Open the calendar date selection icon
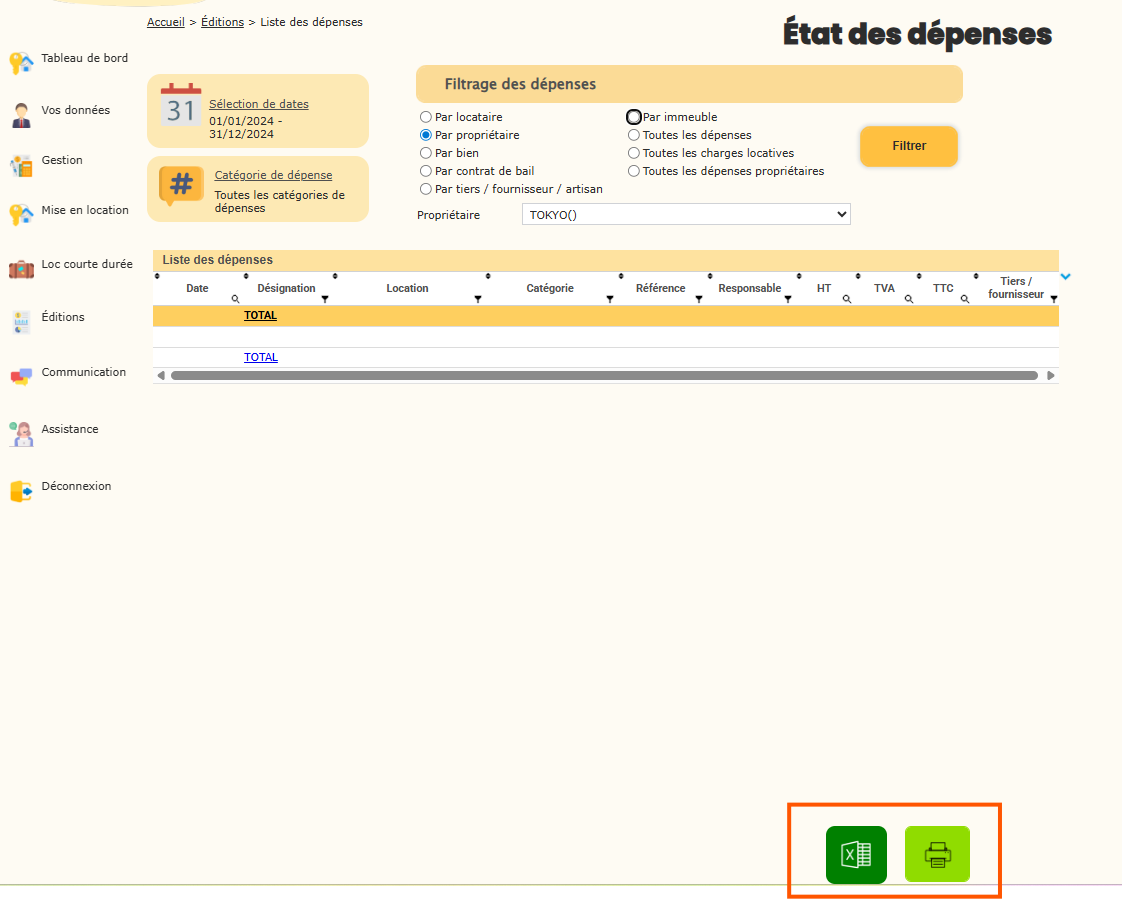The image size is (1122, 900). click(181, 105)
